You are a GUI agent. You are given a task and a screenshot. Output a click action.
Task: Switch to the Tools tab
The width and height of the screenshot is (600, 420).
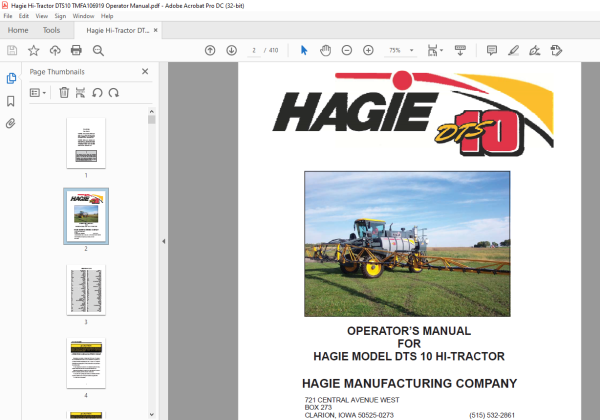(x=51, y=30)
